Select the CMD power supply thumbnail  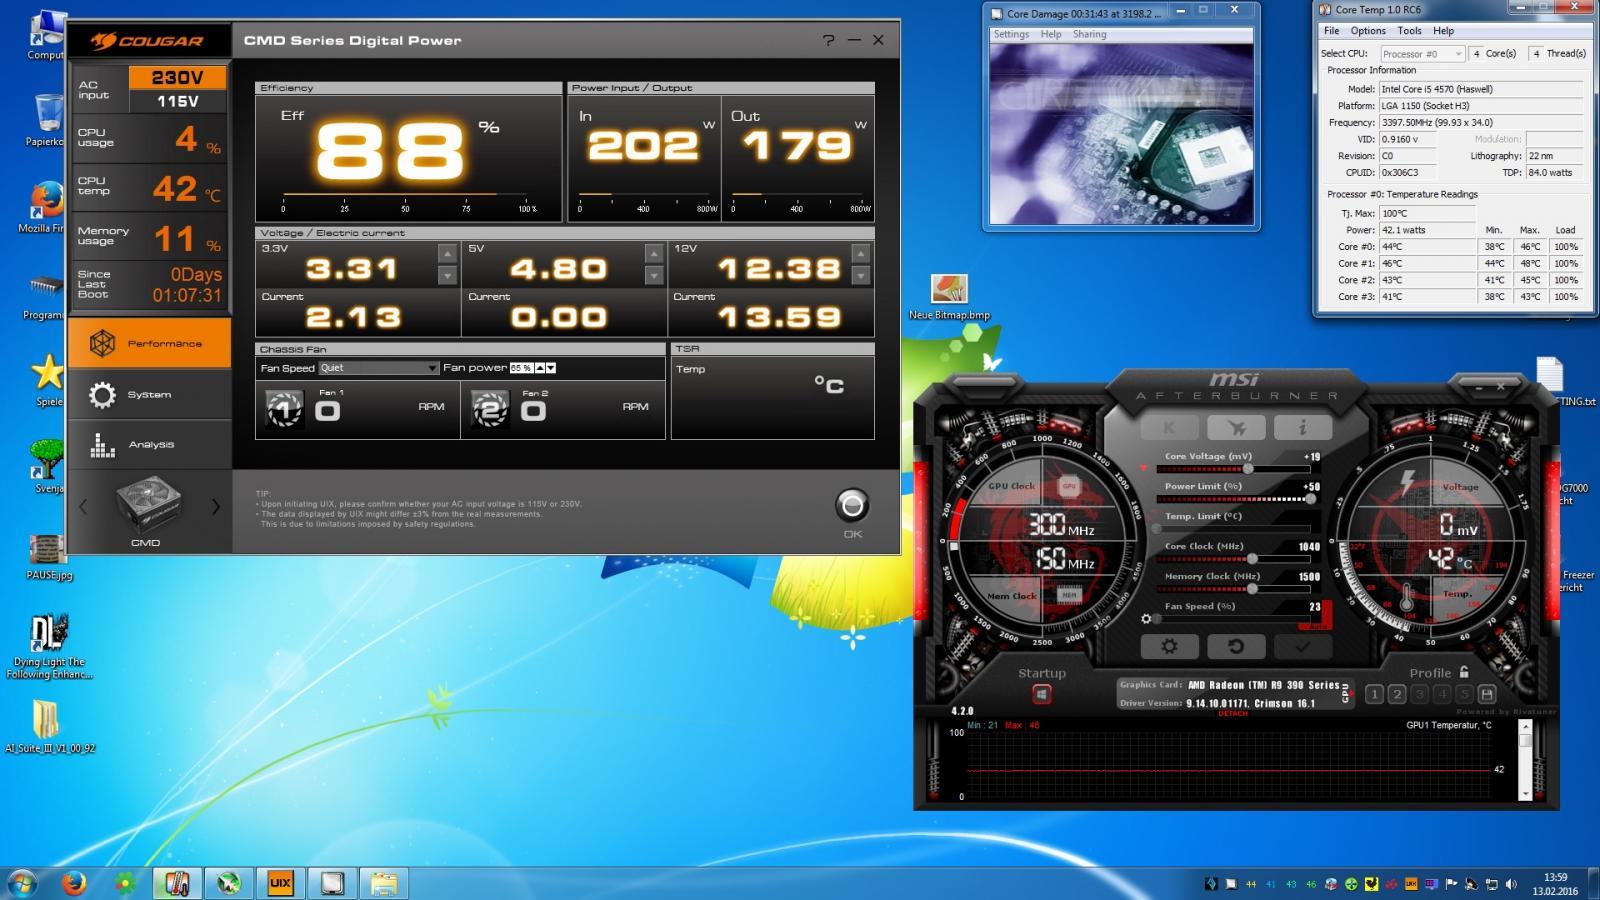tap(148, 506)
